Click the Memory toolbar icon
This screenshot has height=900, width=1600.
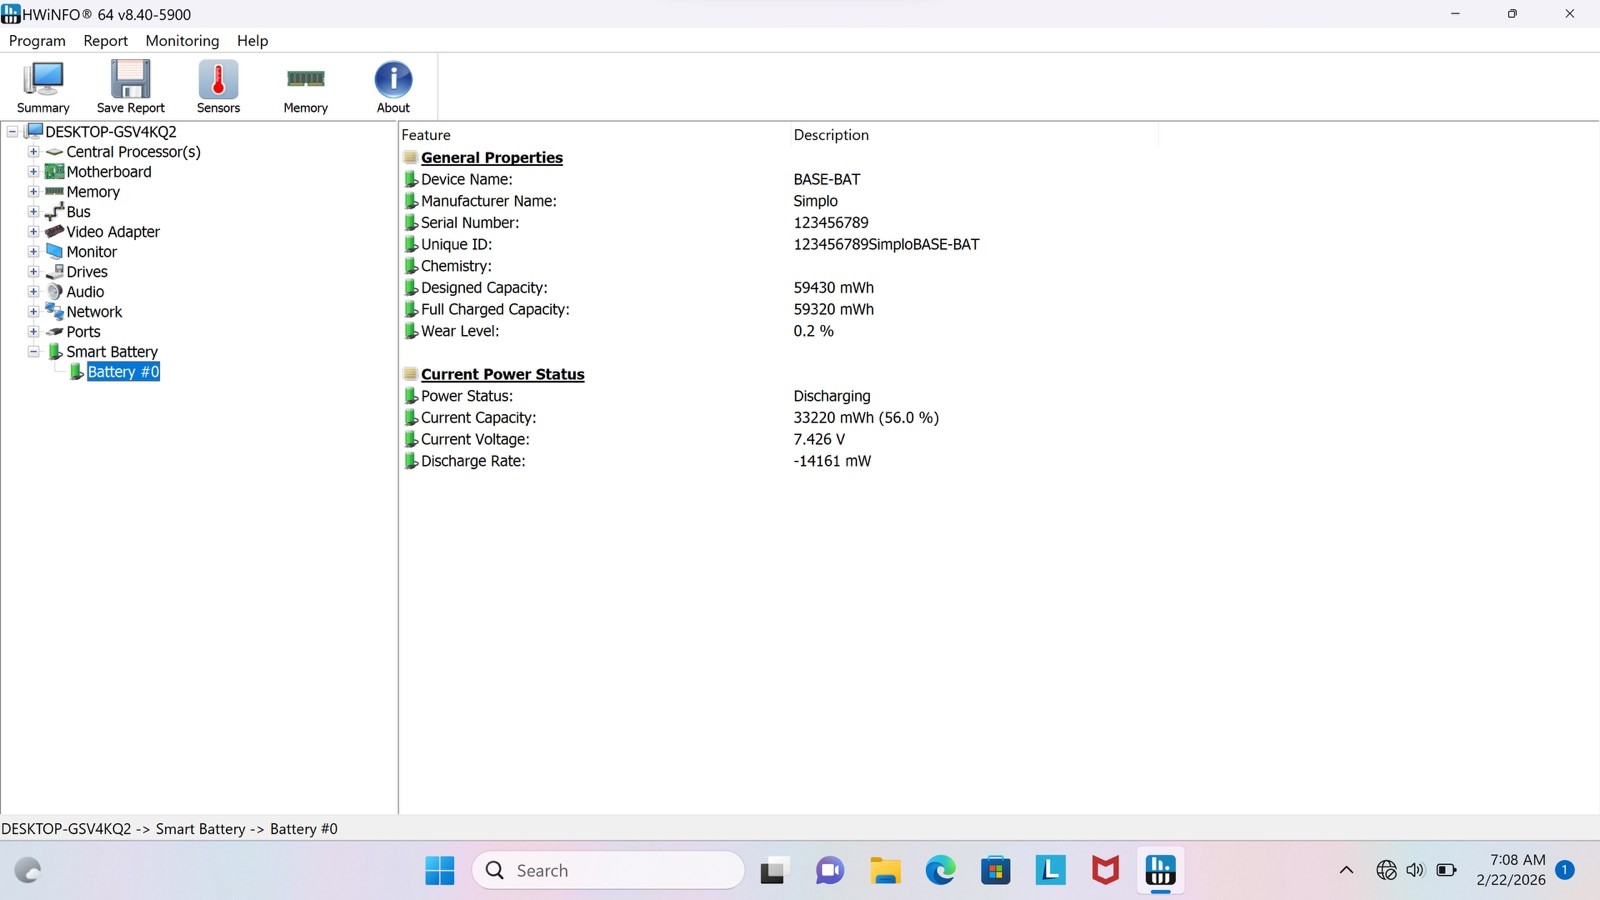pyautogui.click(x=306, y=87)
